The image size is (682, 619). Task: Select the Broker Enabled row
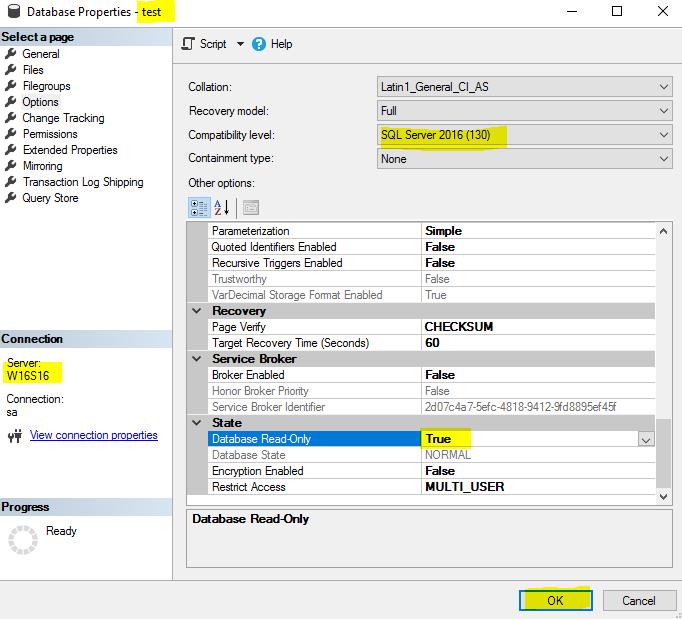431,375
